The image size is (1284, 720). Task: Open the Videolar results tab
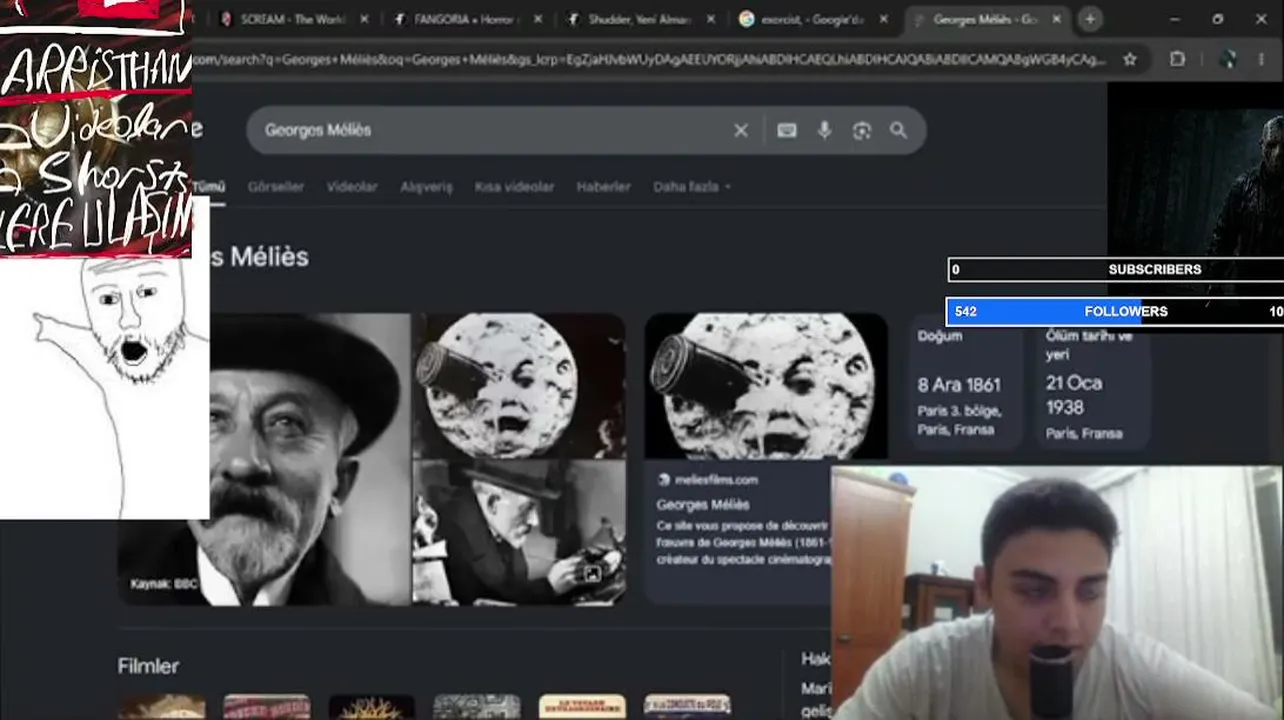point(352,187)
